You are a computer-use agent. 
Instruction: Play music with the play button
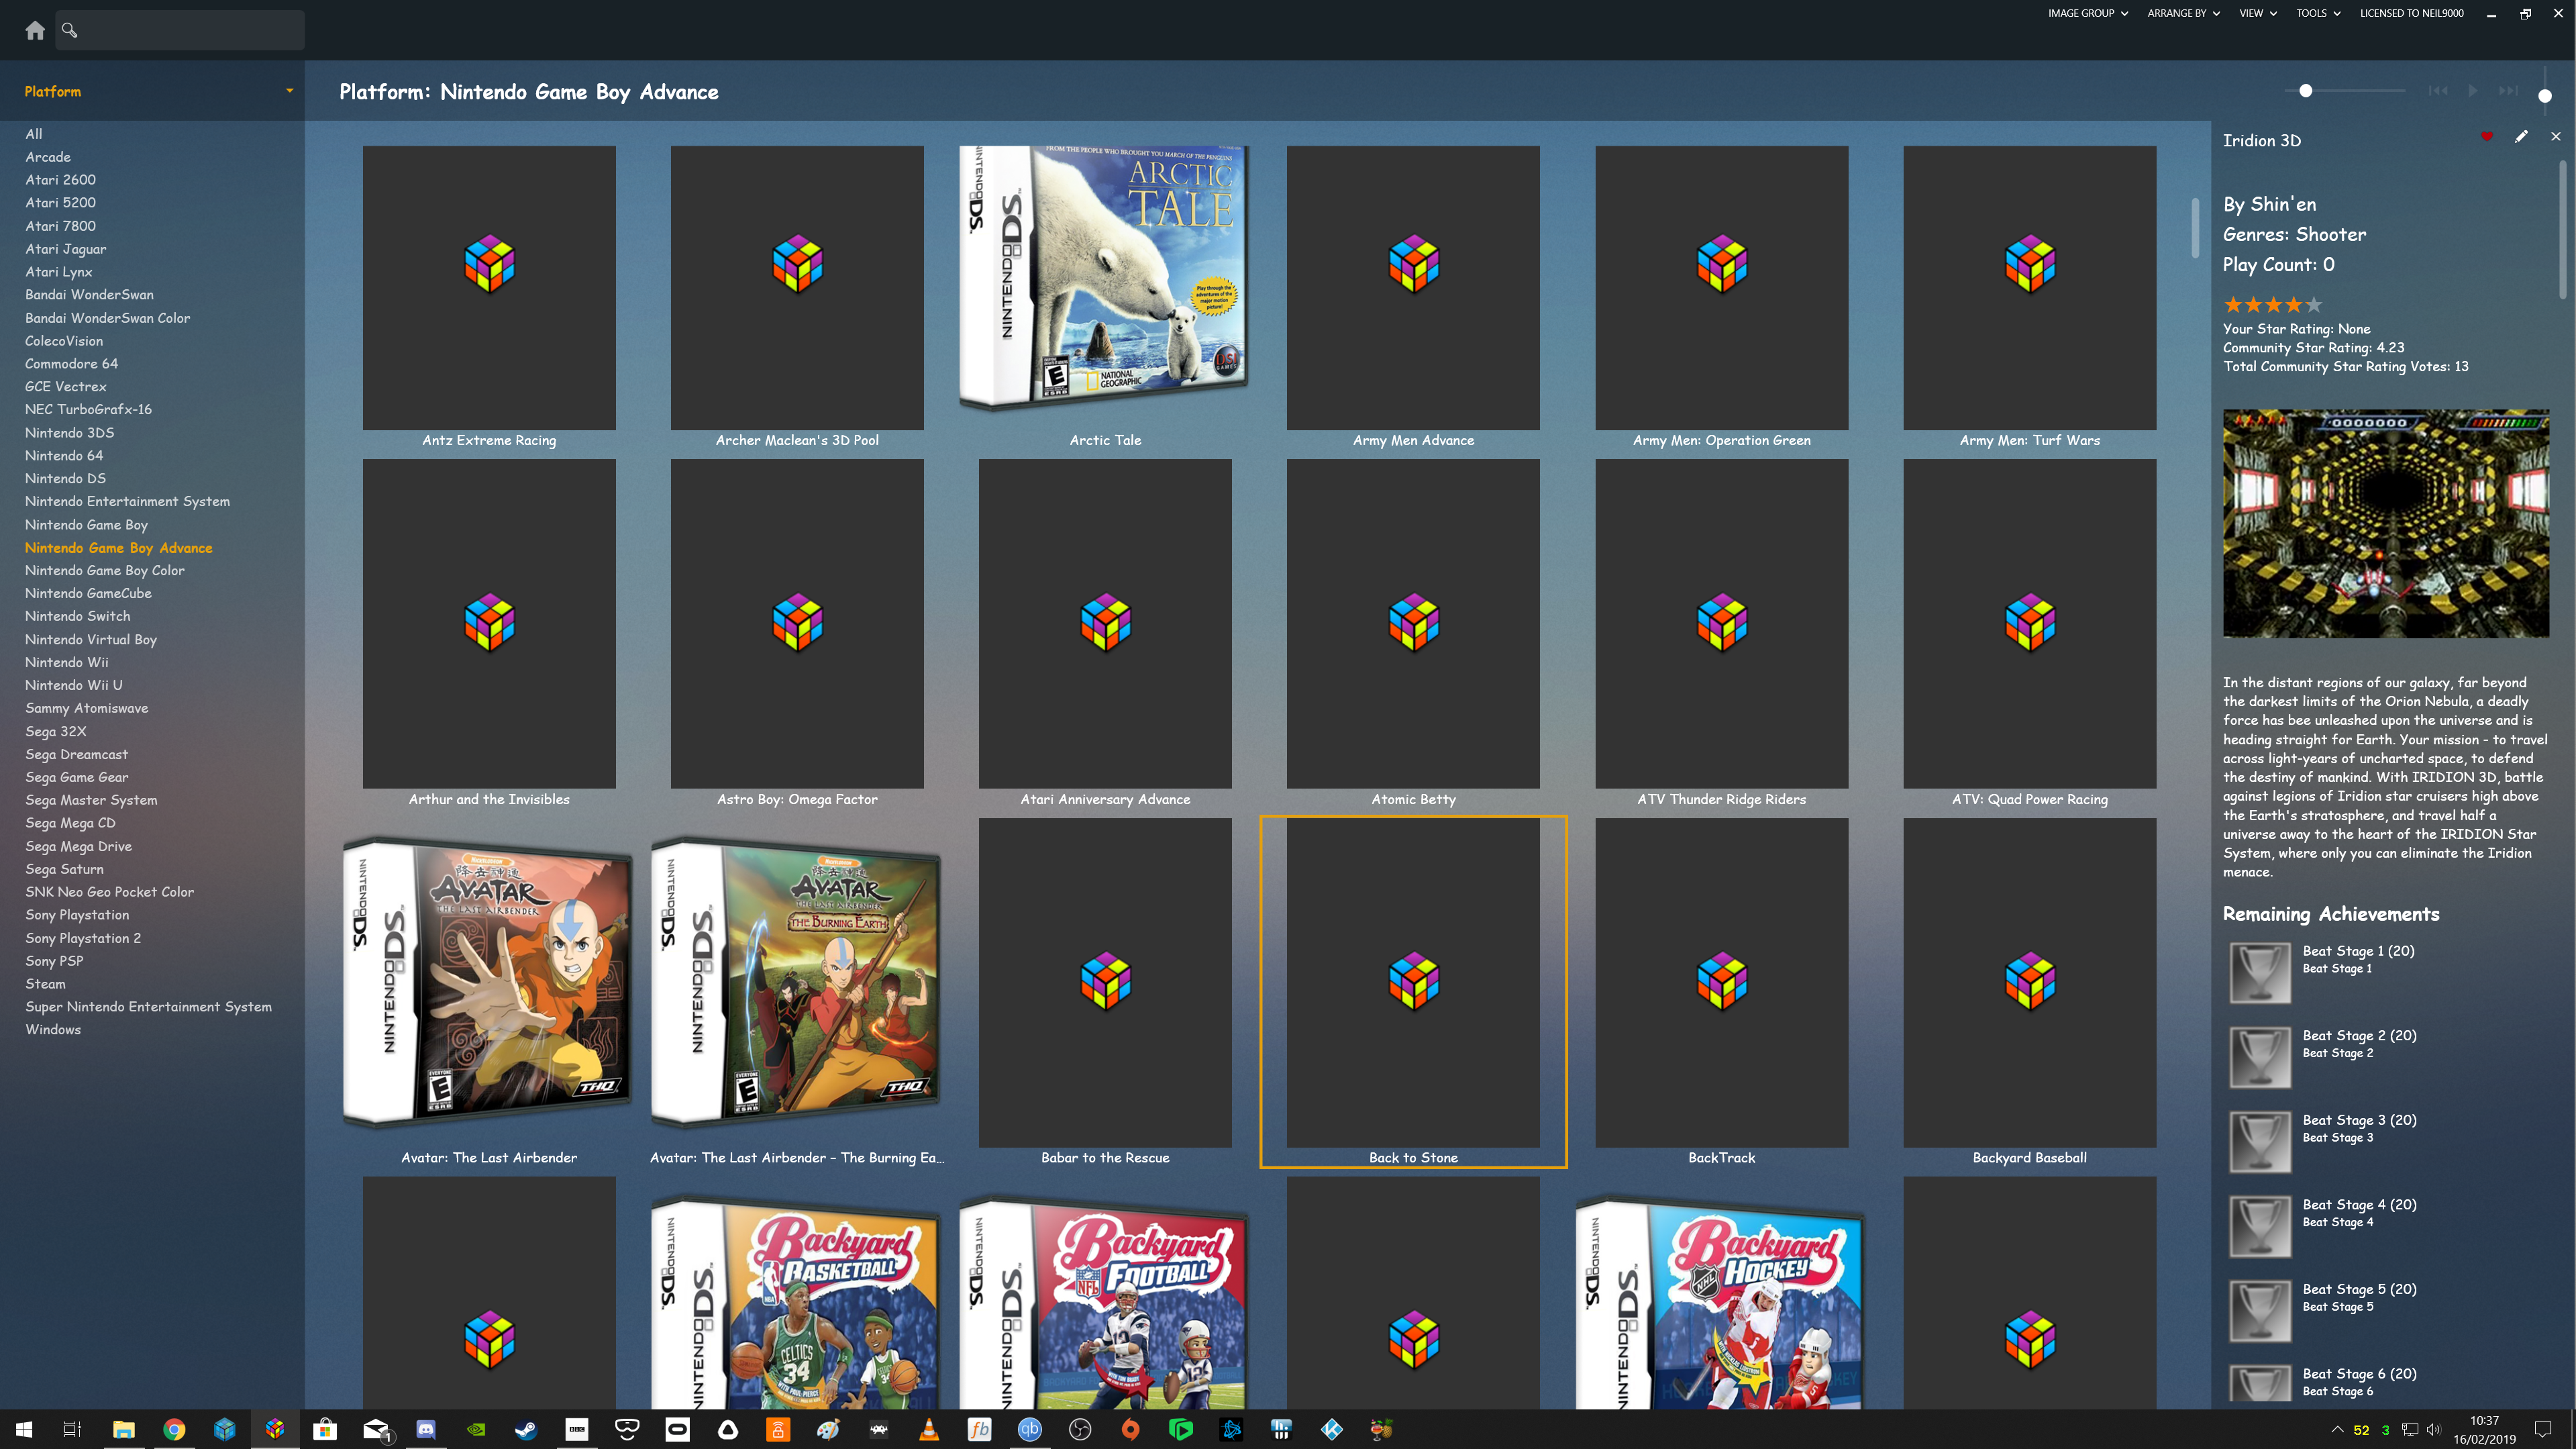click(2472, 91)
